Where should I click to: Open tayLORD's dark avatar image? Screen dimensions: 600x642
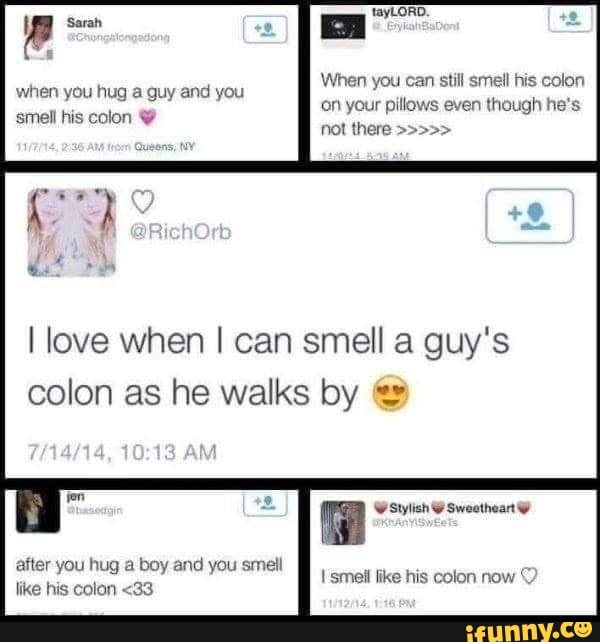[343, 27]
